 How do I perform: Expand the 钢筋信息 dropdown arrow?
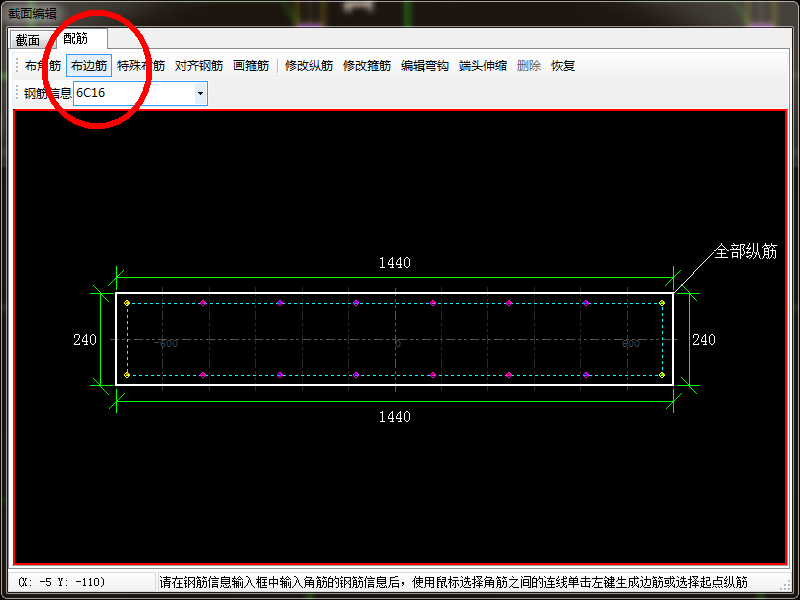[x=200, y=93]
